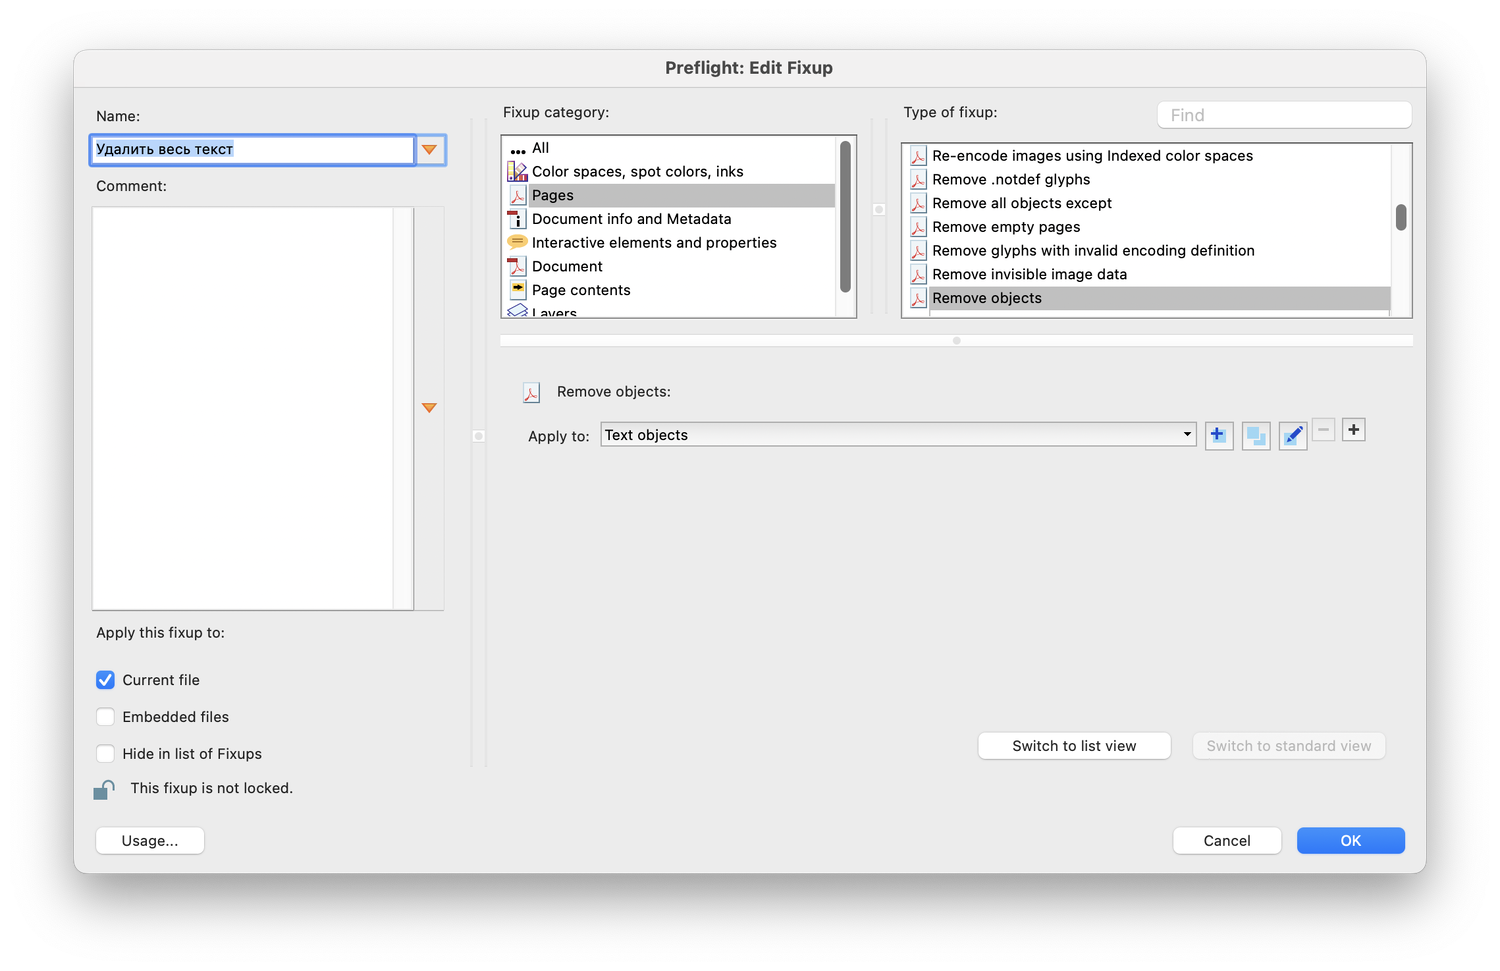Click the icon beside Remove .notdef glyphs

pyautogui.click(x=918, y=180)
